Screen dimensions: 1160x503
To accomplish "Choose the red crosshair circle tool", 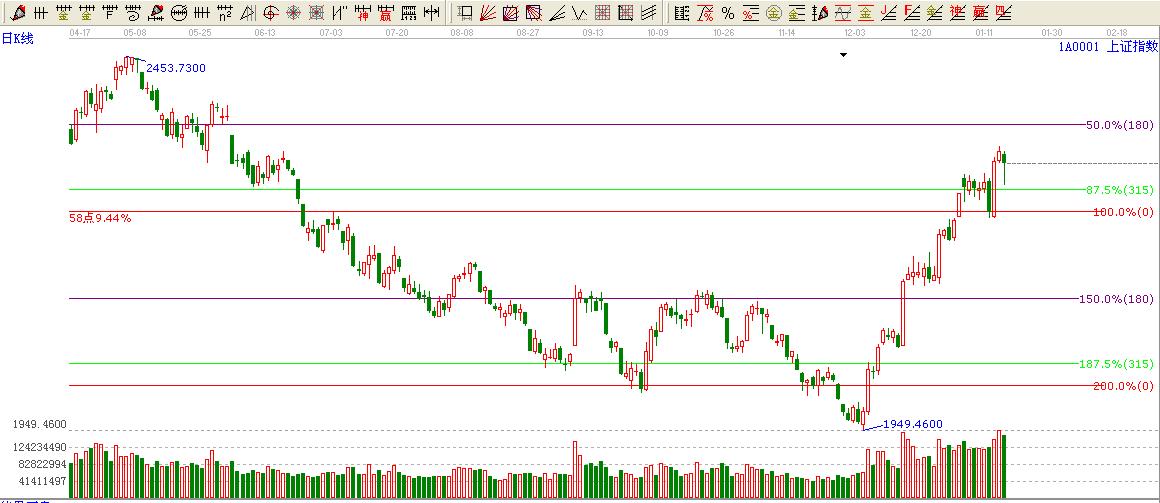I will (x=270, y=13).
